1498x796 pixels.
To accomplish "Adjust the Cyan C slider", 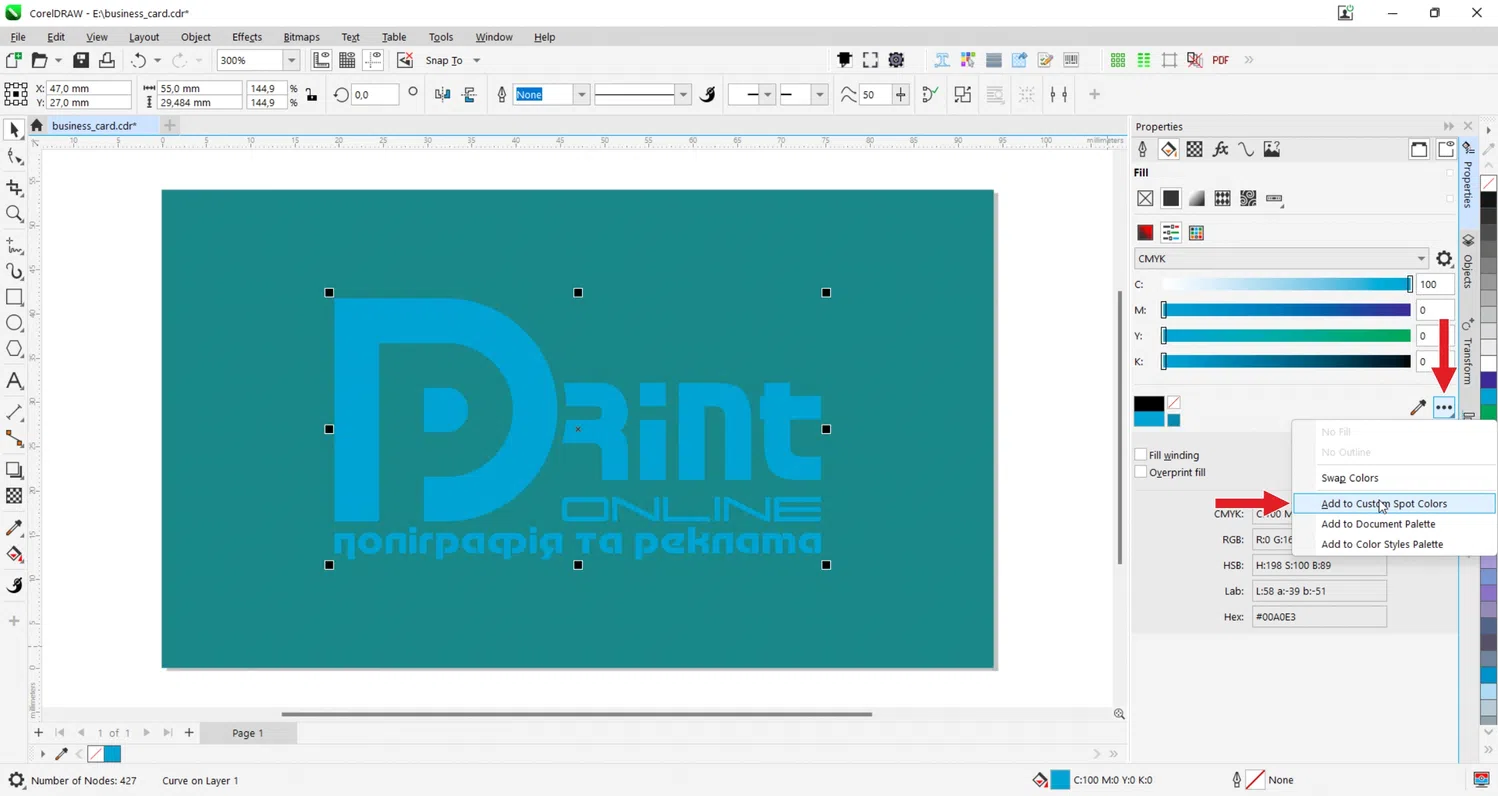I will coord(1286,284).
